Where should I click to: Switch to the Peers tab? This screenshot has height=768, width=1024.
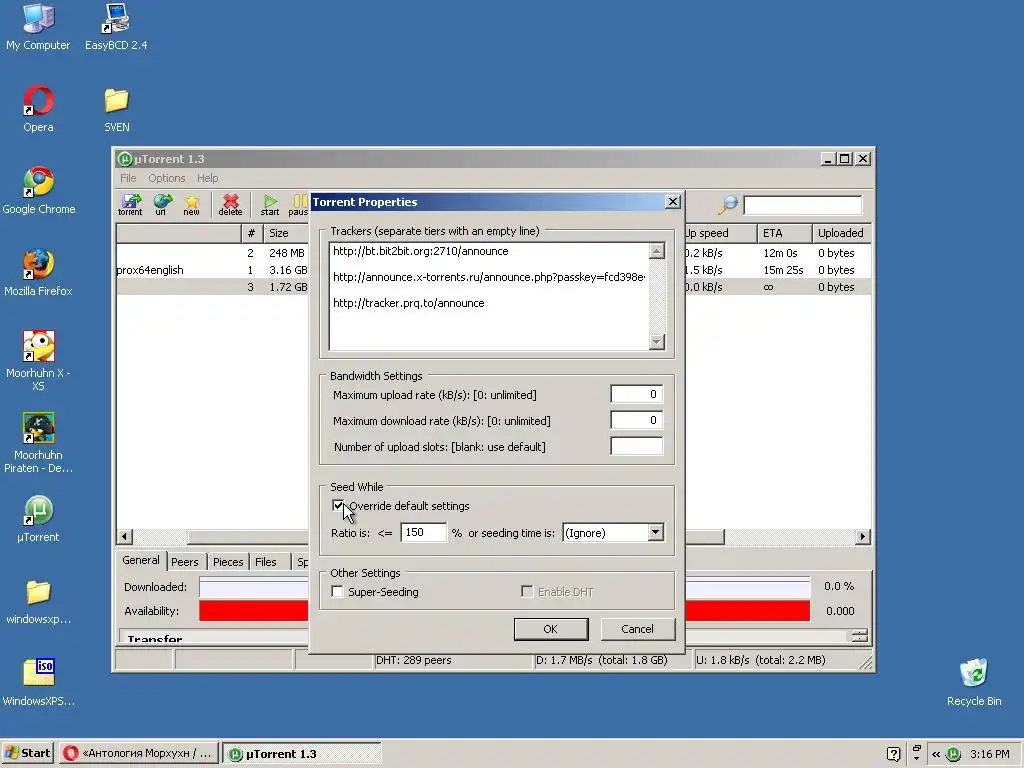point(185,562)
